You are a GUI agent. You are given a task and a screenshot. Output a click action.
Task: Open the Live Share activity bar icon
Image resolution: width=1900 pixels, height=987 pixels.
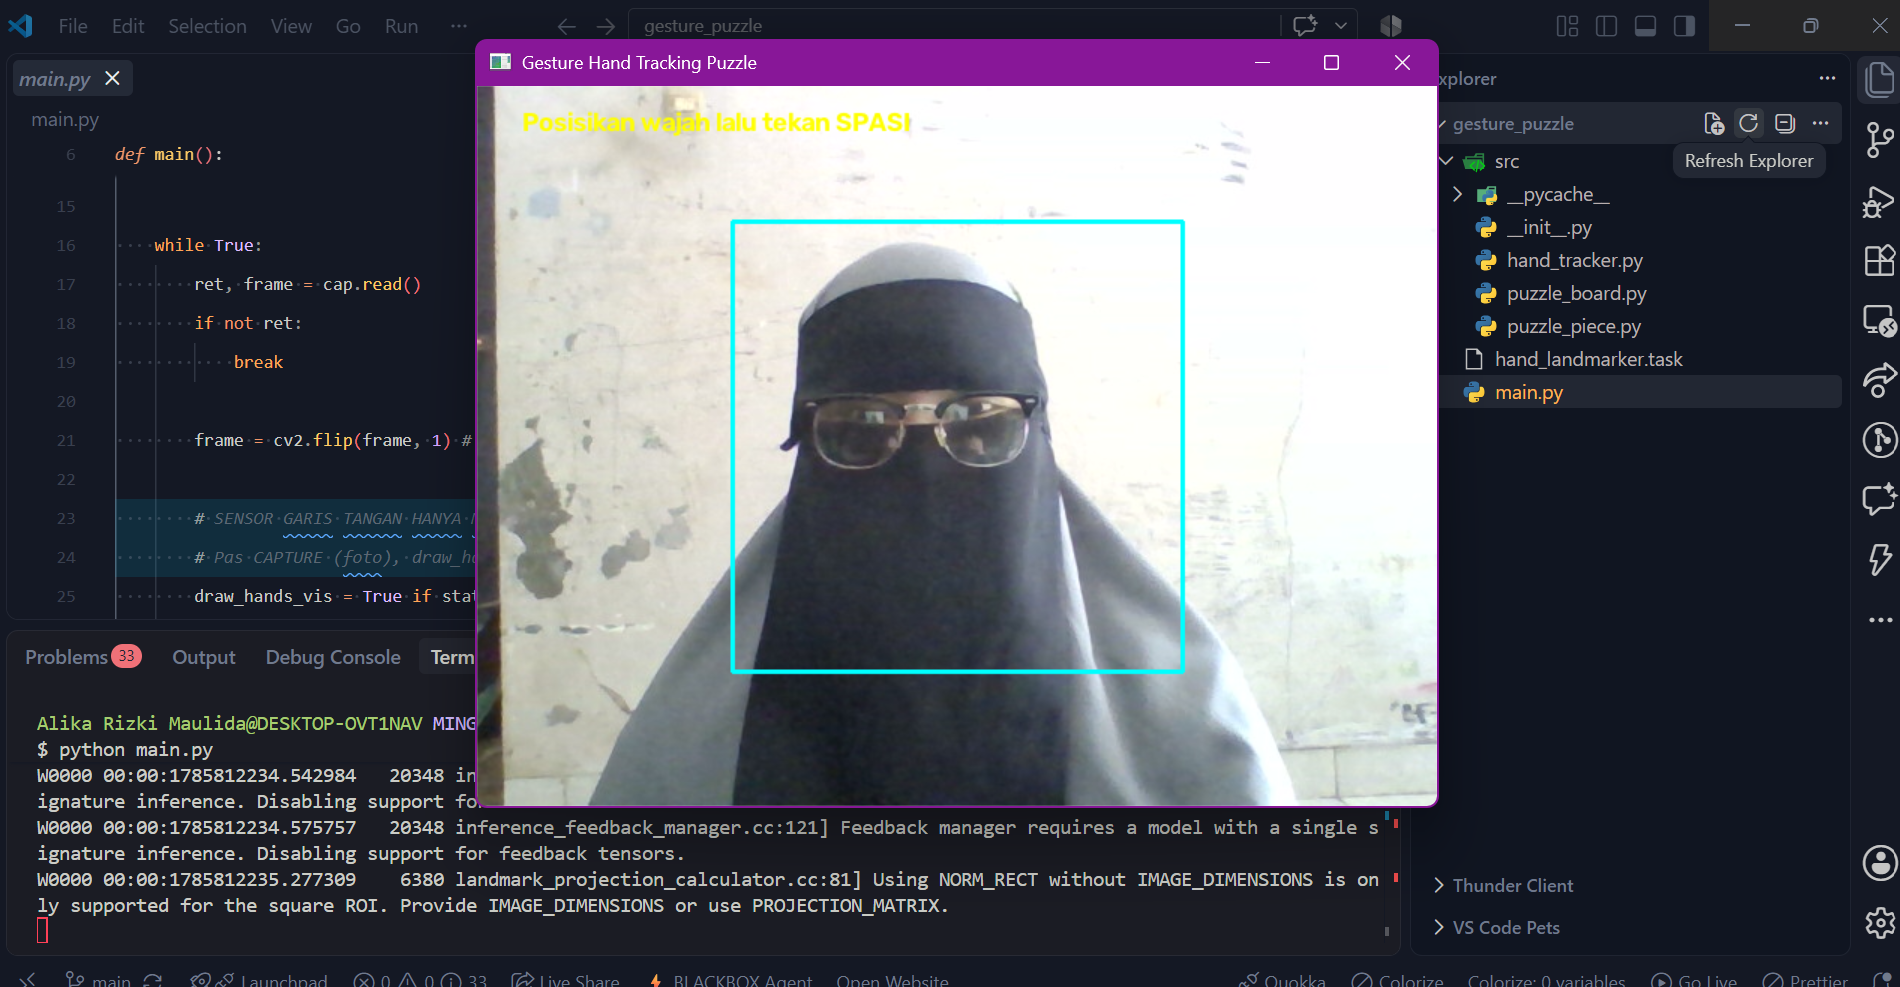click(x=1879, y=380)
